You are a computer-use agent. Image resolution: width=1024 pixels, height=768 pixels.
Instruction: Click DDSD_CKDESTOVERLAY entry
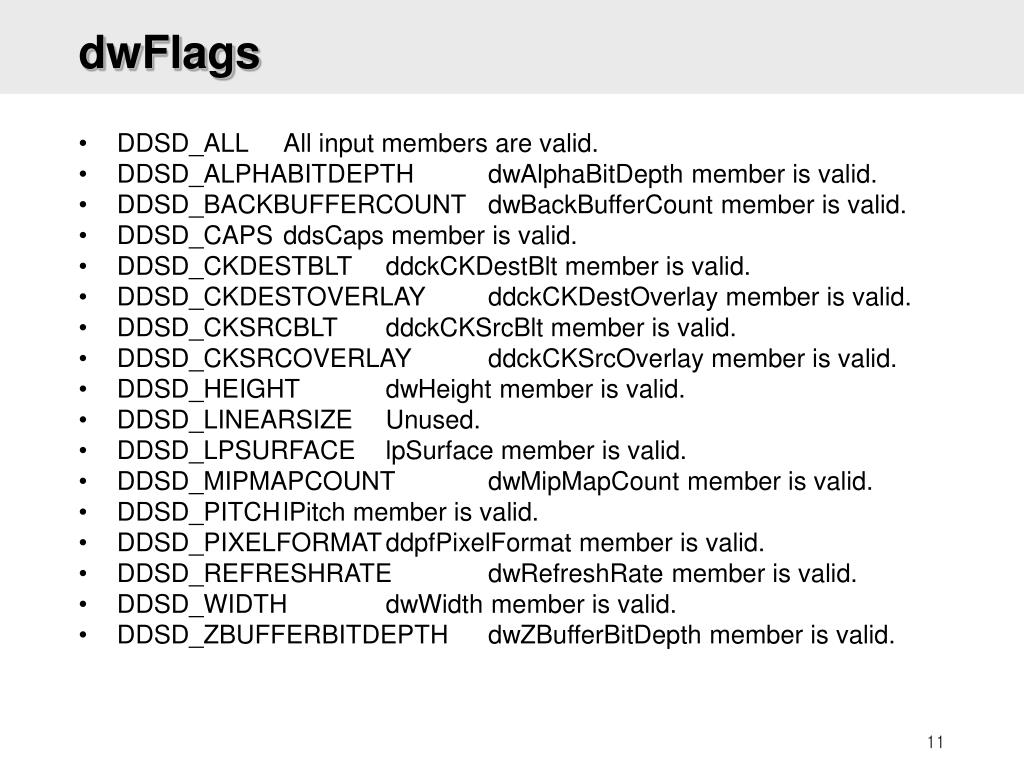point(271,296)
